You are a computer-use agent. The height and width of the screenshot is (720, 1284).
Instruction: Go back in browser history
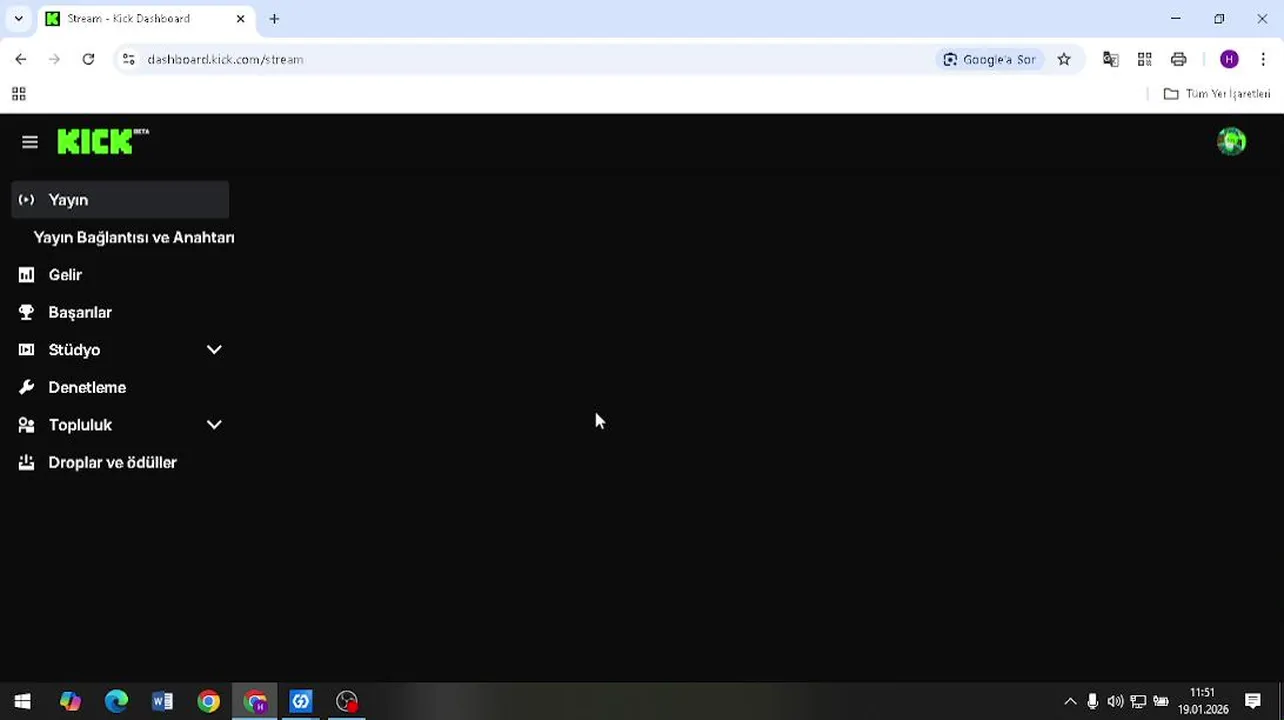[21, 59]
